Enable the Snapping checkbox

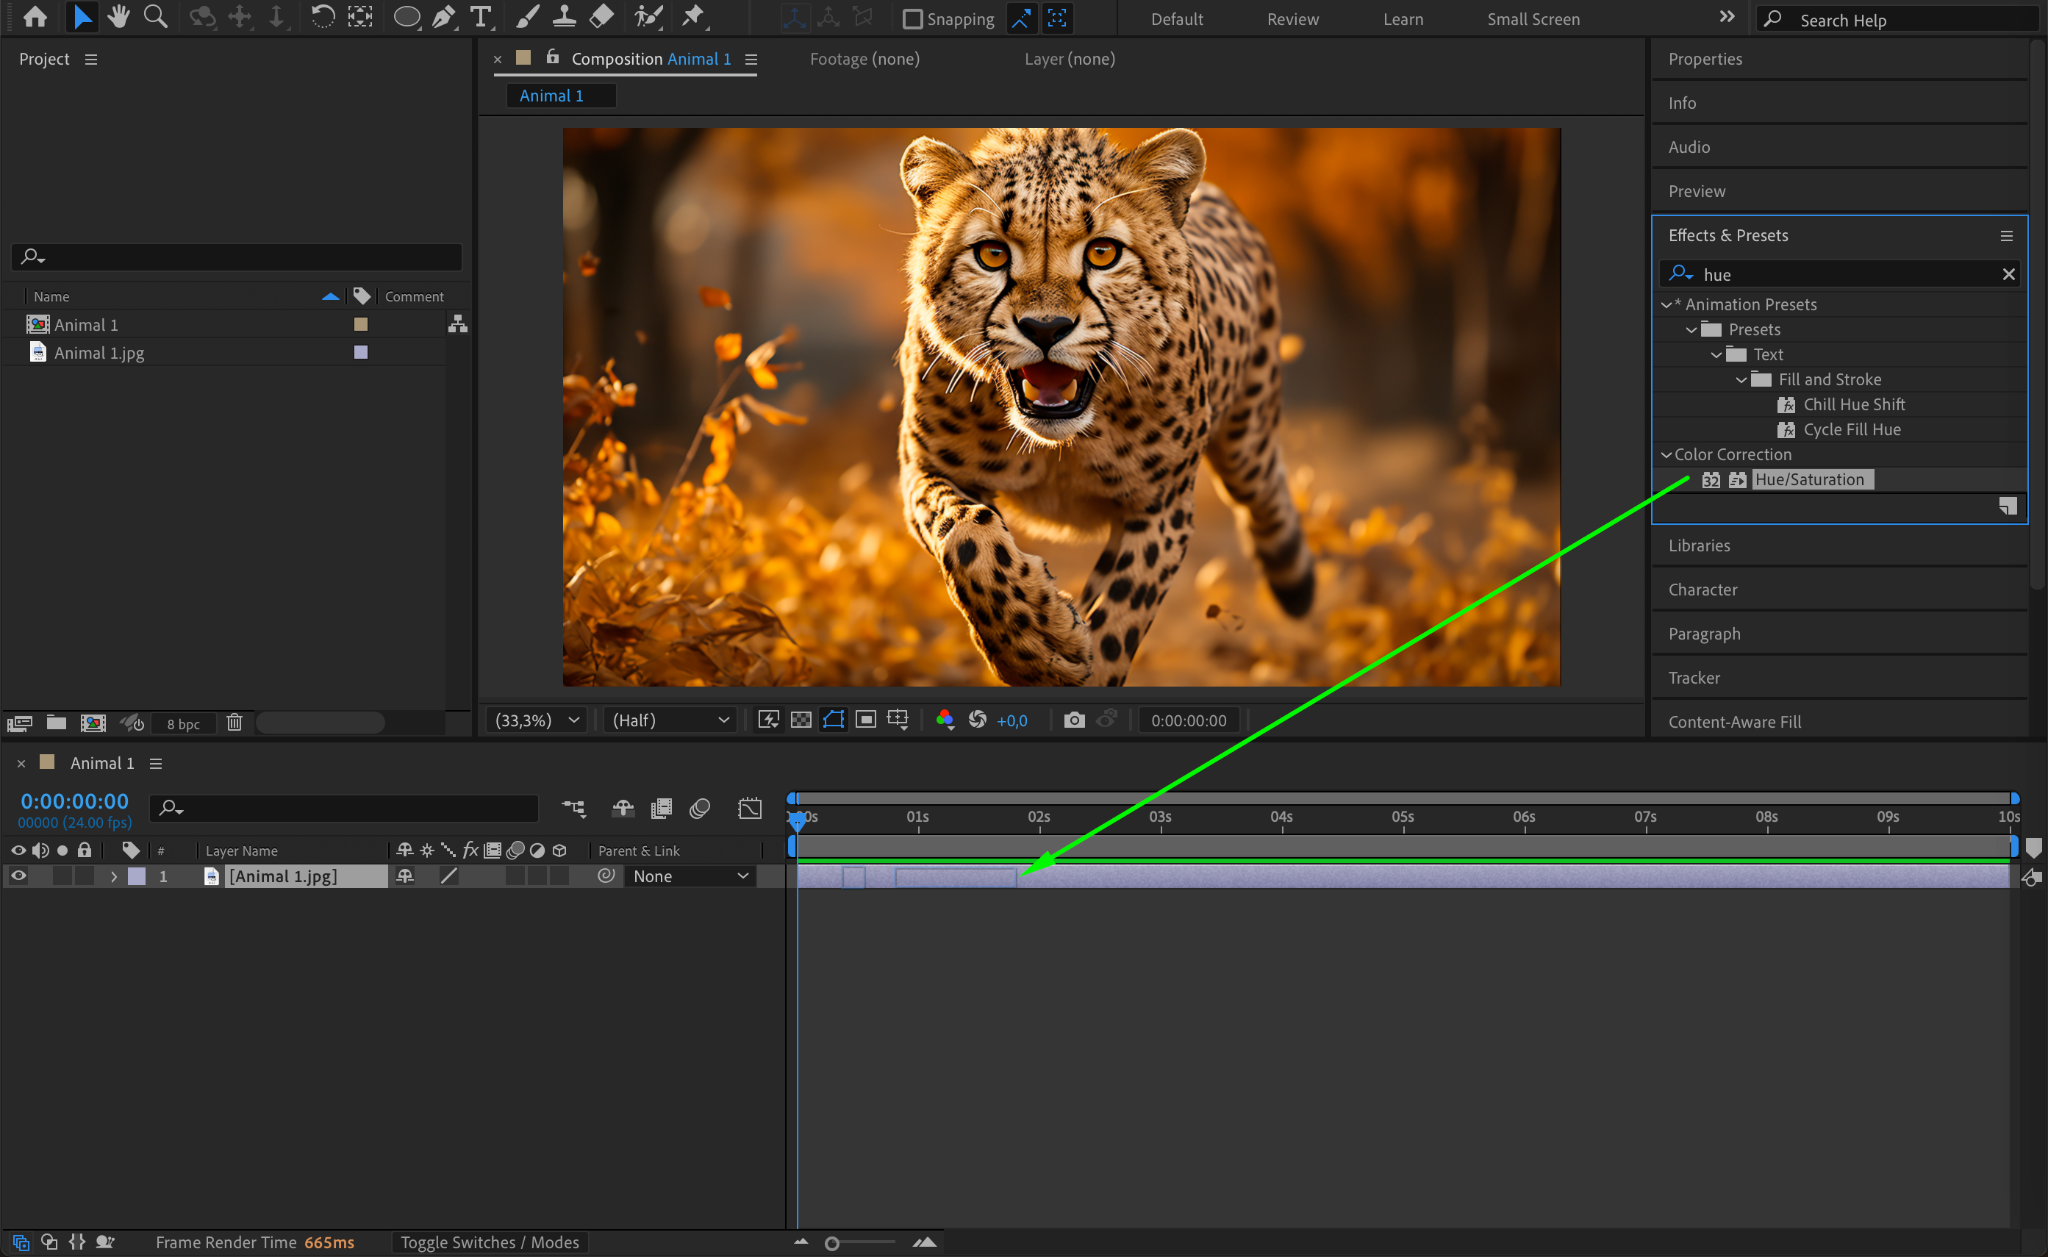click(912, 19)
